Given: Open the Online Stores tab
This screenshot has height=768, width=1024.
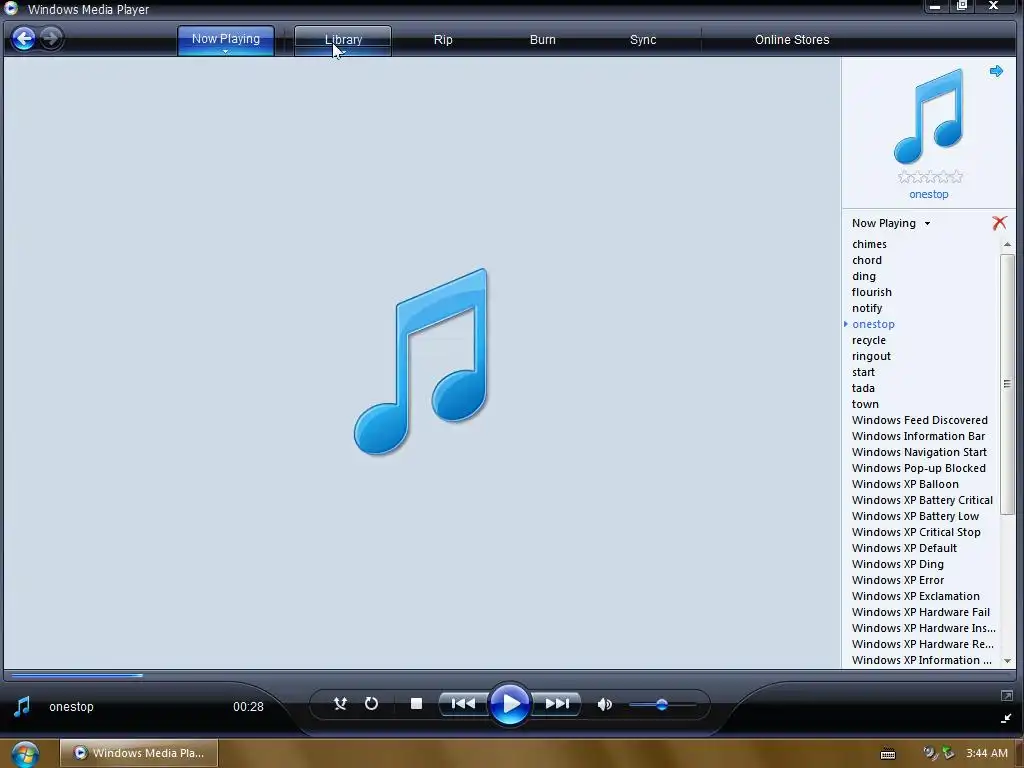Looking at the screenshot, I should coord(792,40).
